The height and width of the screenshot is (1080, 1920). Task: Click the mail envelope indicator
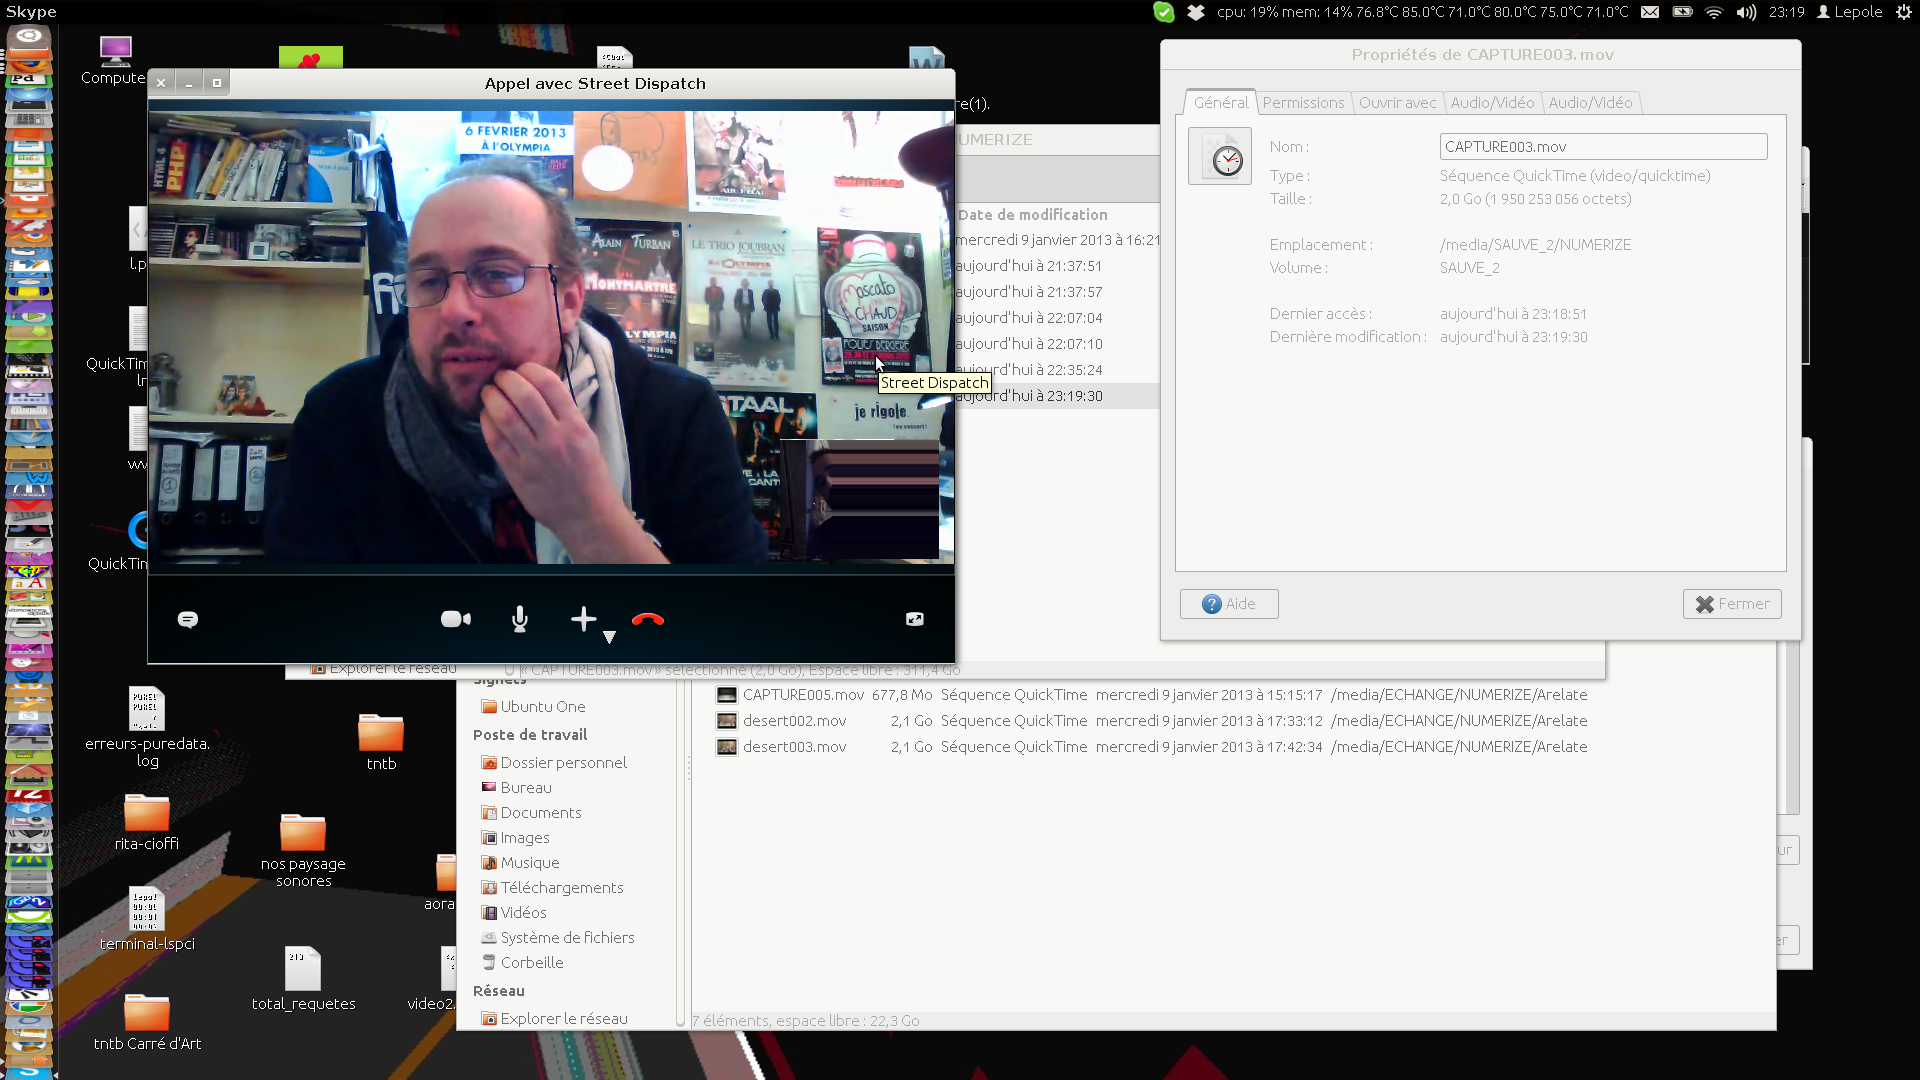[x=1650, y=12]
